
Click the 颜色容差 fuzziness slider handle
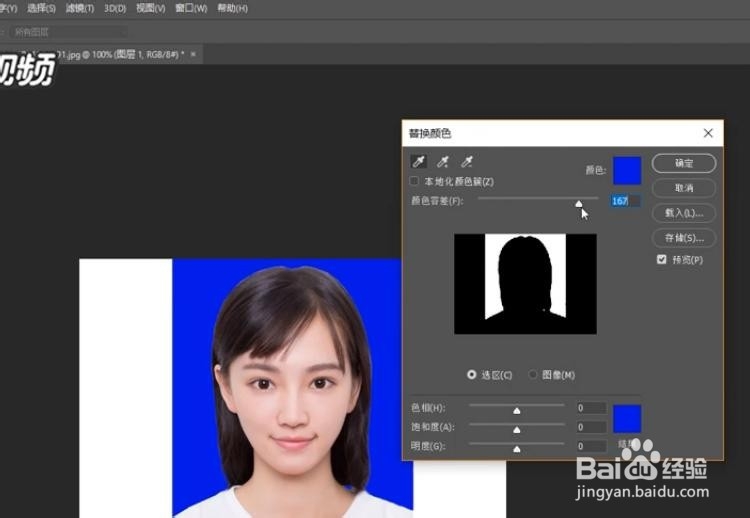(x=579, y=204)
